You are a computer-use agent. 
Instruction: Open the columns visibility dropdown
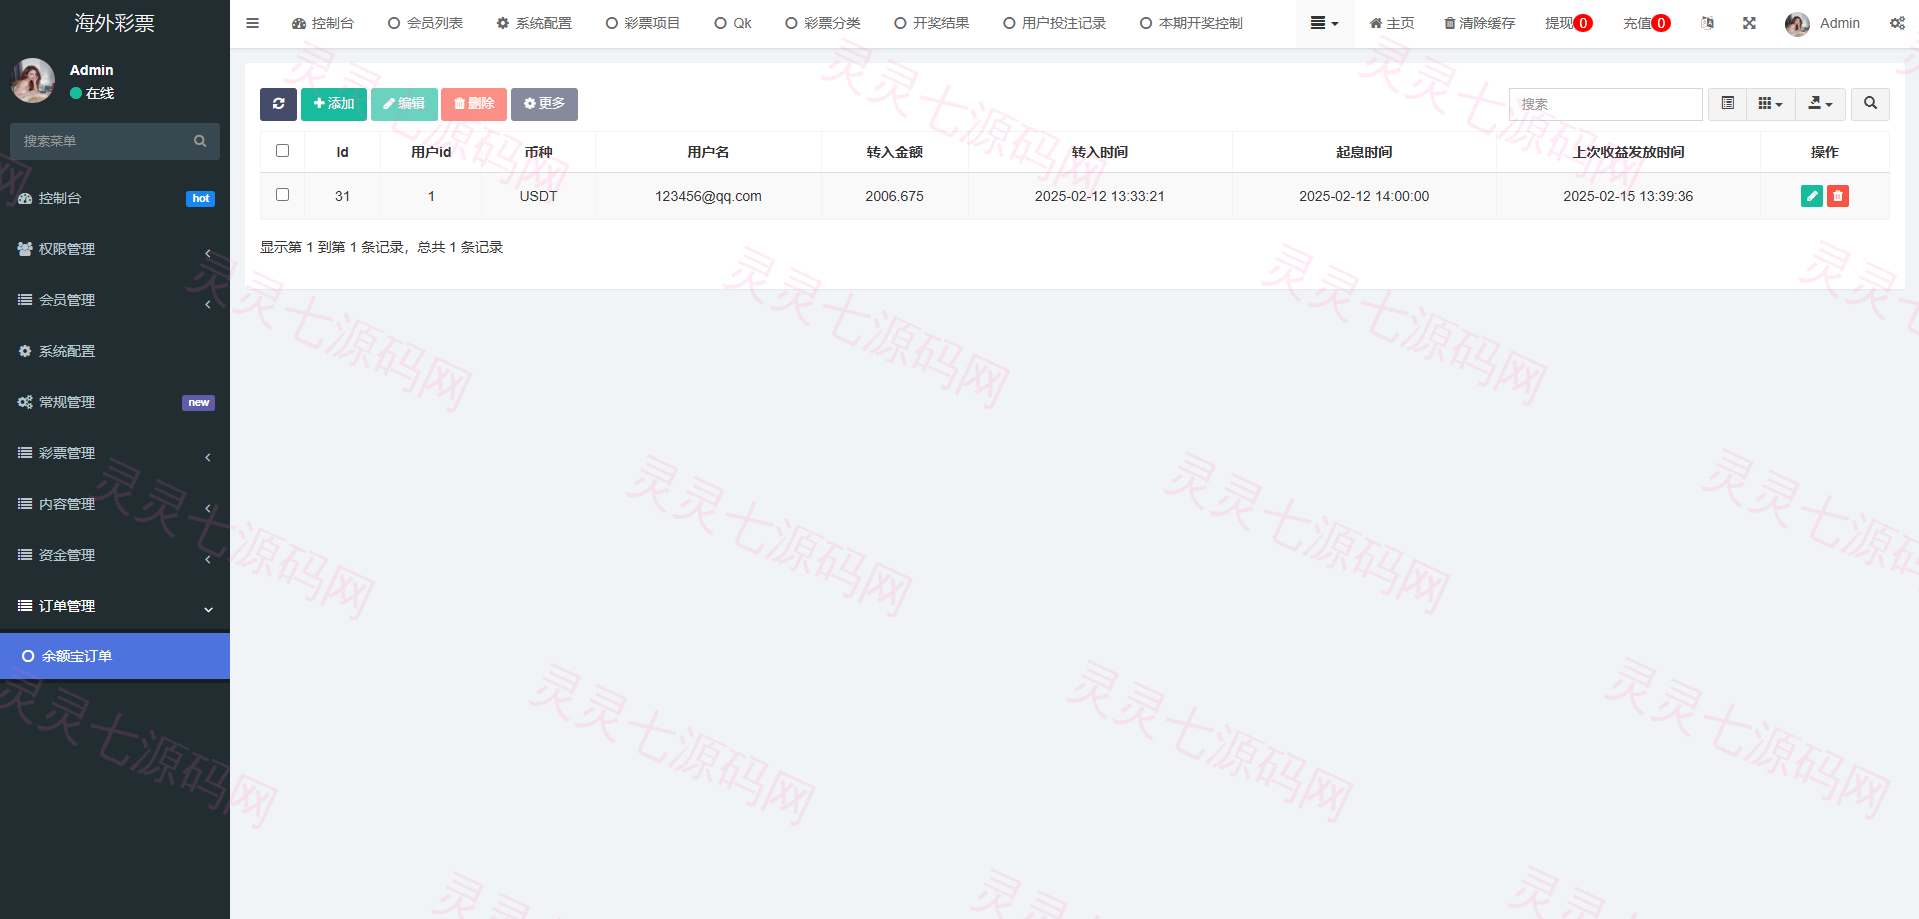(x=1770, y=104)
